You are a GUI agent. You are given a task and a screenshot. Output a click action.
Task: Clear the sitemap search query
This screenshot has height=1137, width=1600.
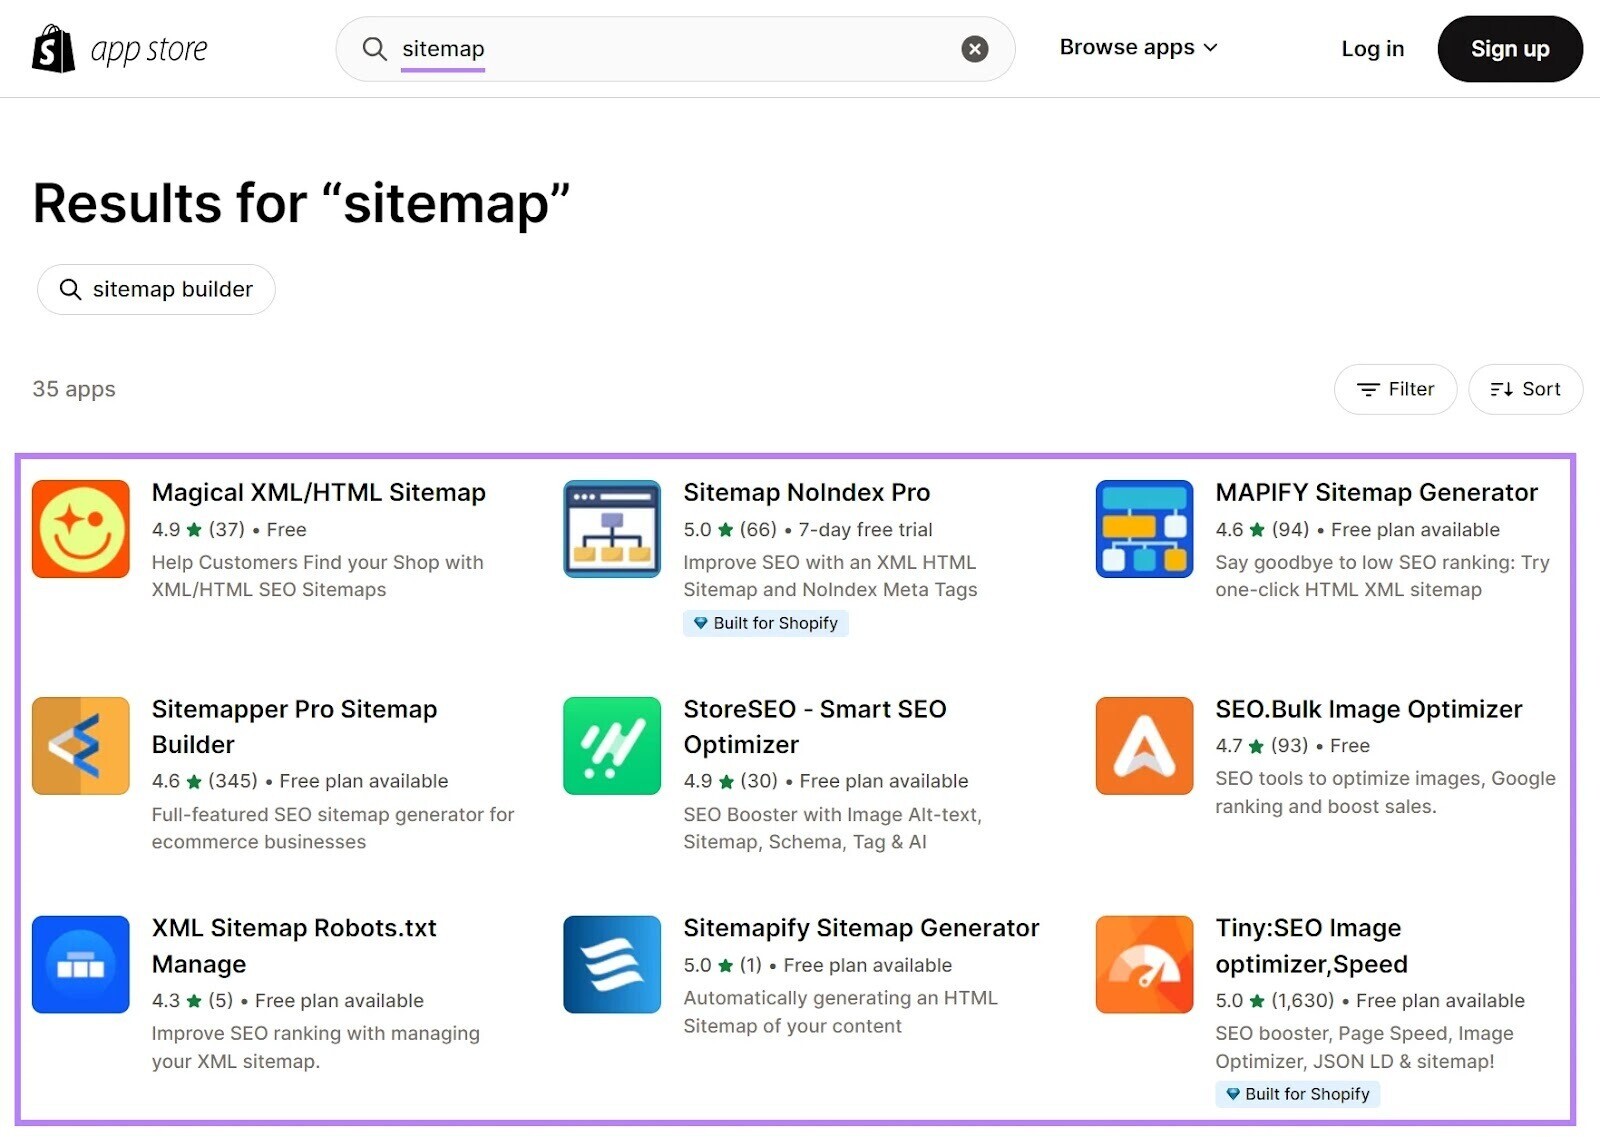point(973,48)
